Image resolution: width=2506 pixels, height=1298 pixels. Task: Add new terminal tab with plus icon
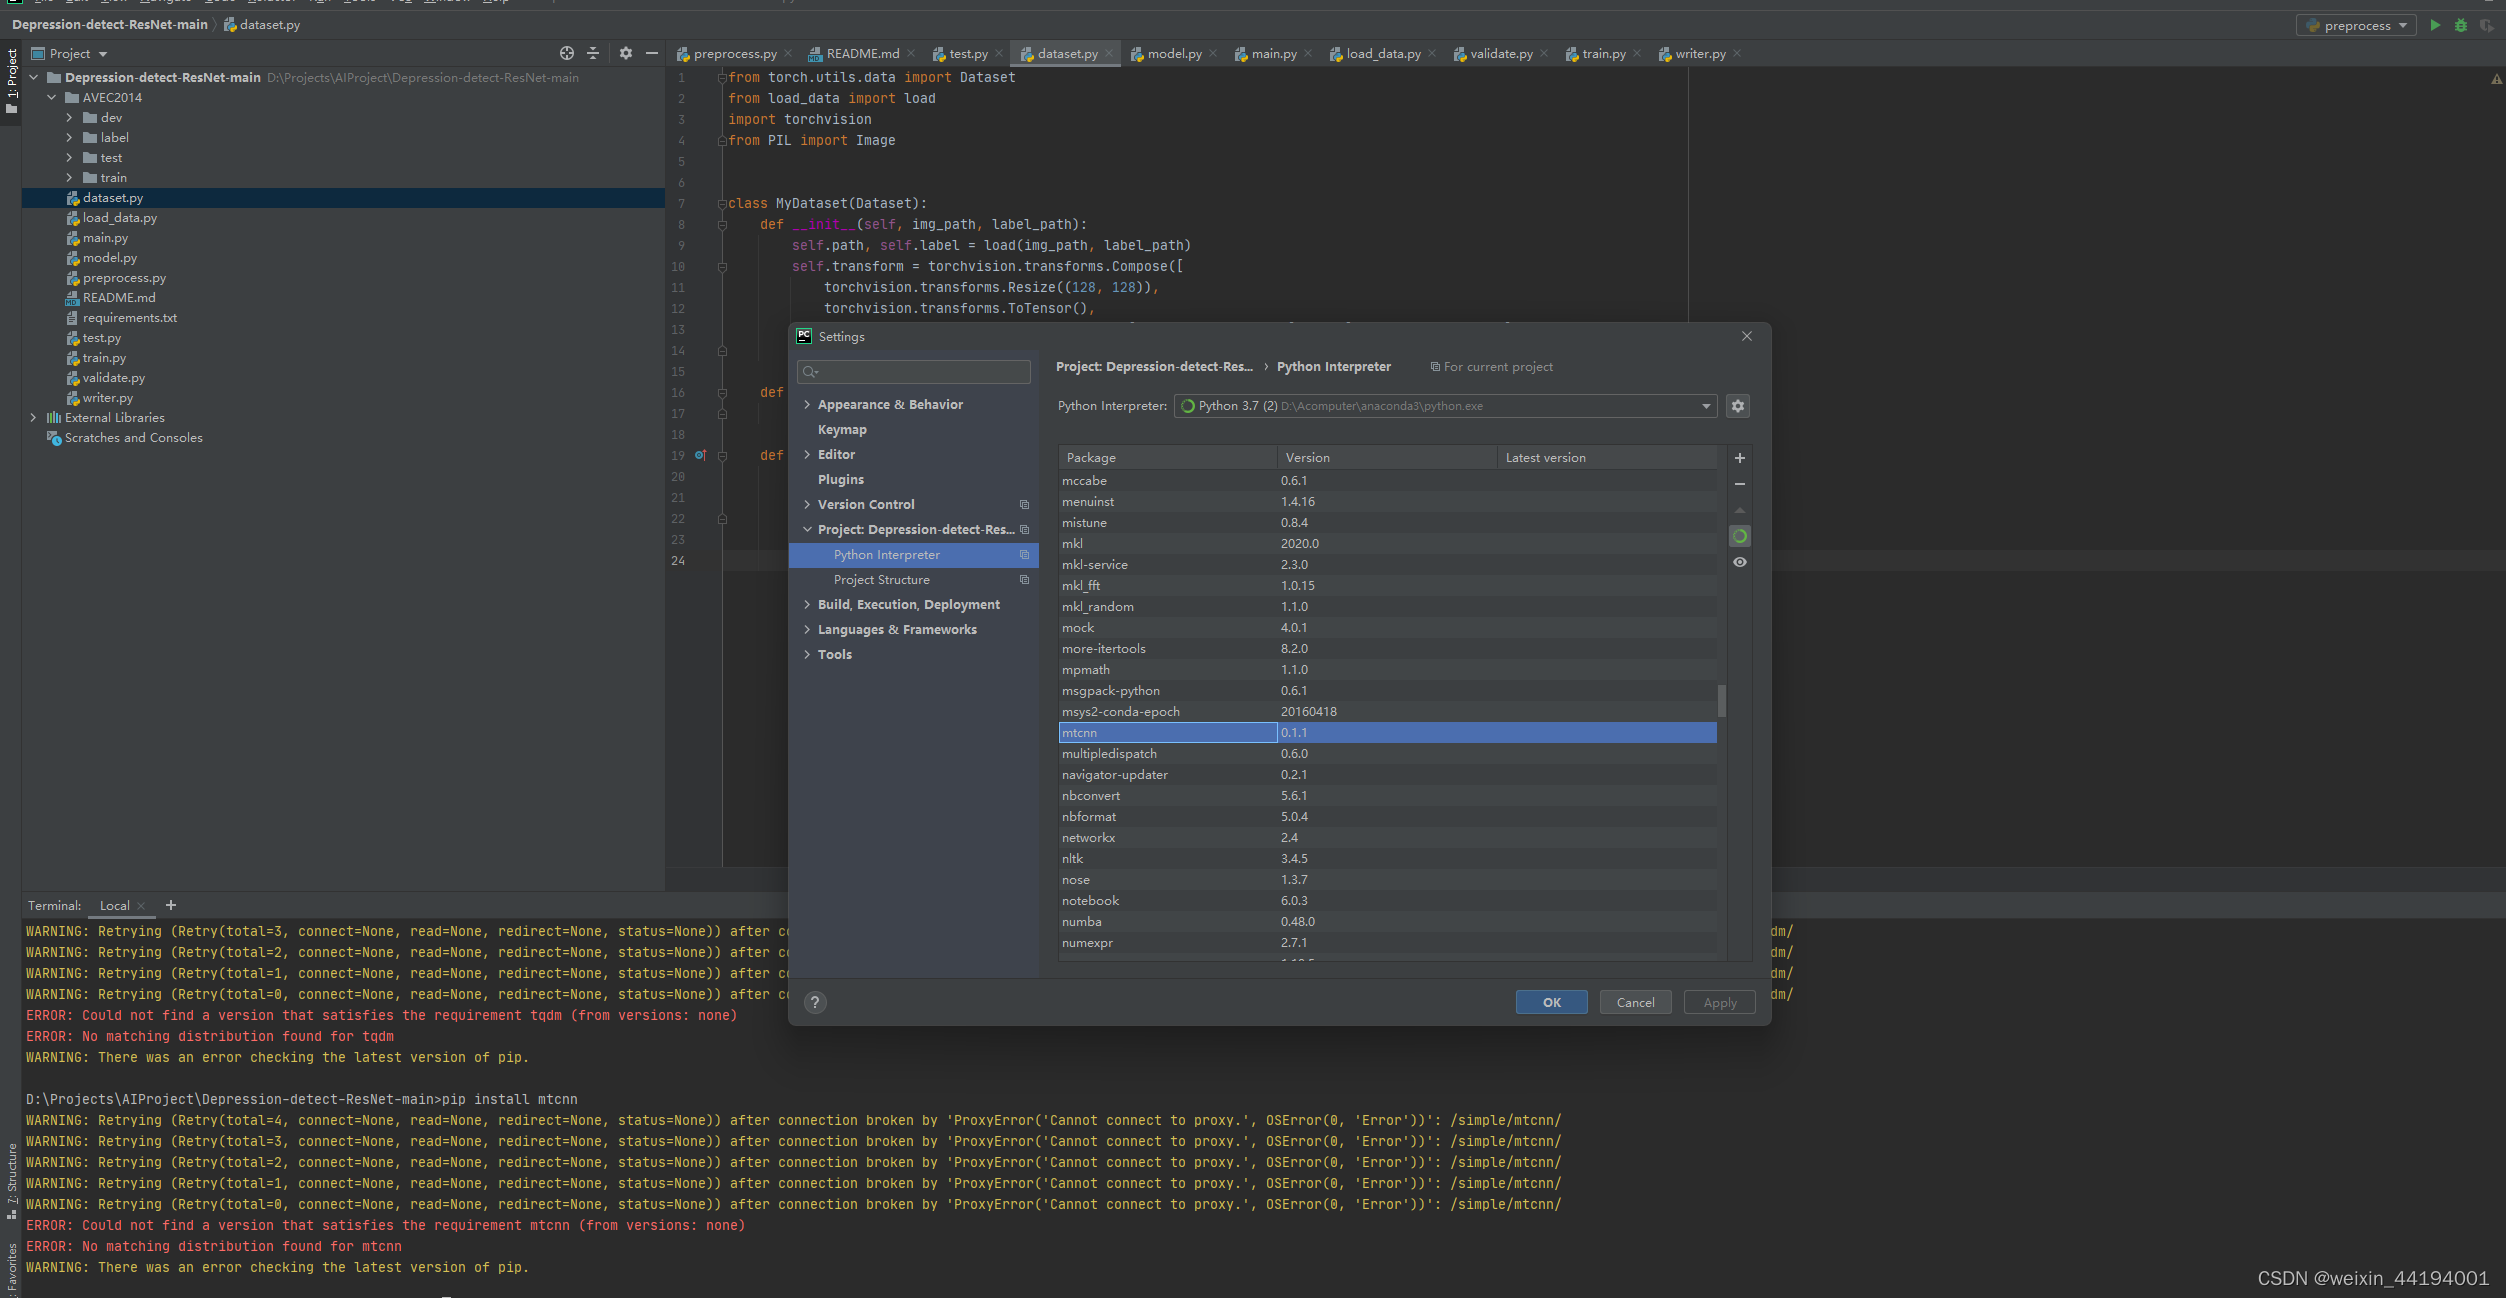(171, 905)
